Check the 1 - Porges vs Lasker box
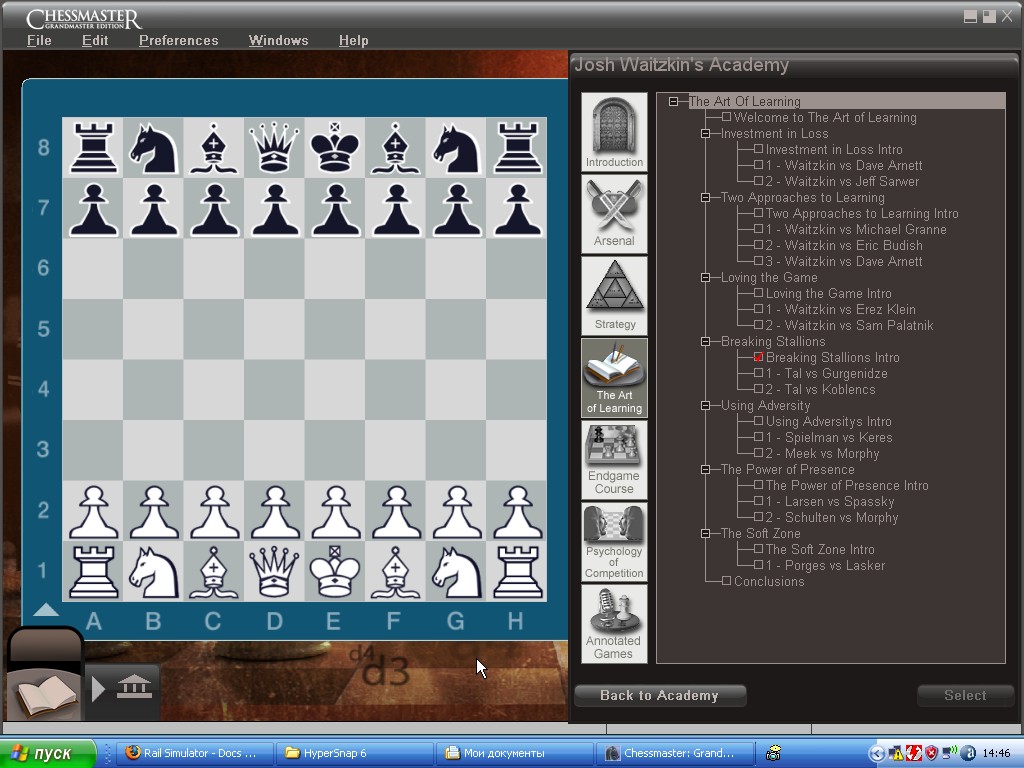The image size is (1024, 768). point(758,565)
